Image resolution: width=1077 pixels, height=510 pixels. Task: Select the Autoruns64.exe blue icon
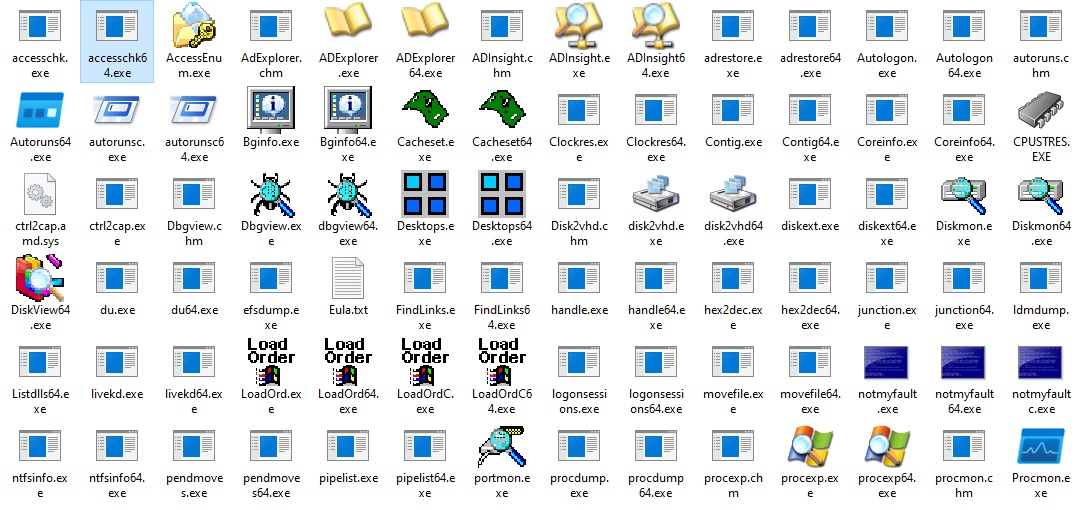[x=40, y=110]
